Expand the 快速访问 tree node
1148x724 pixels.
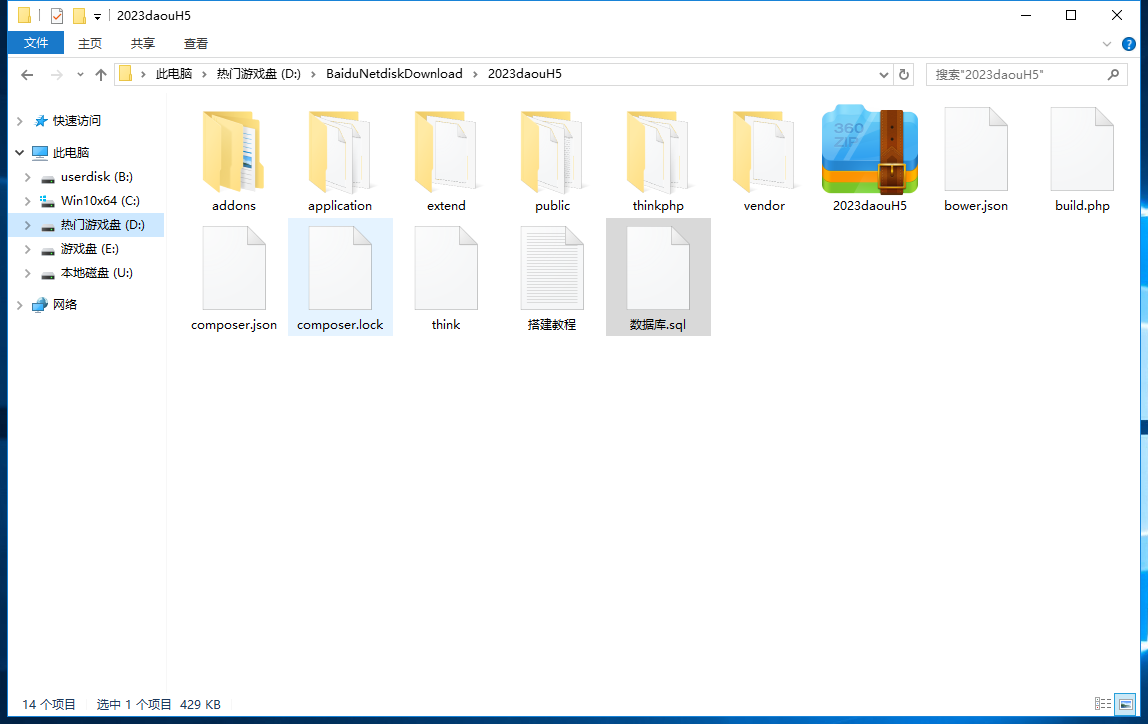19,121
